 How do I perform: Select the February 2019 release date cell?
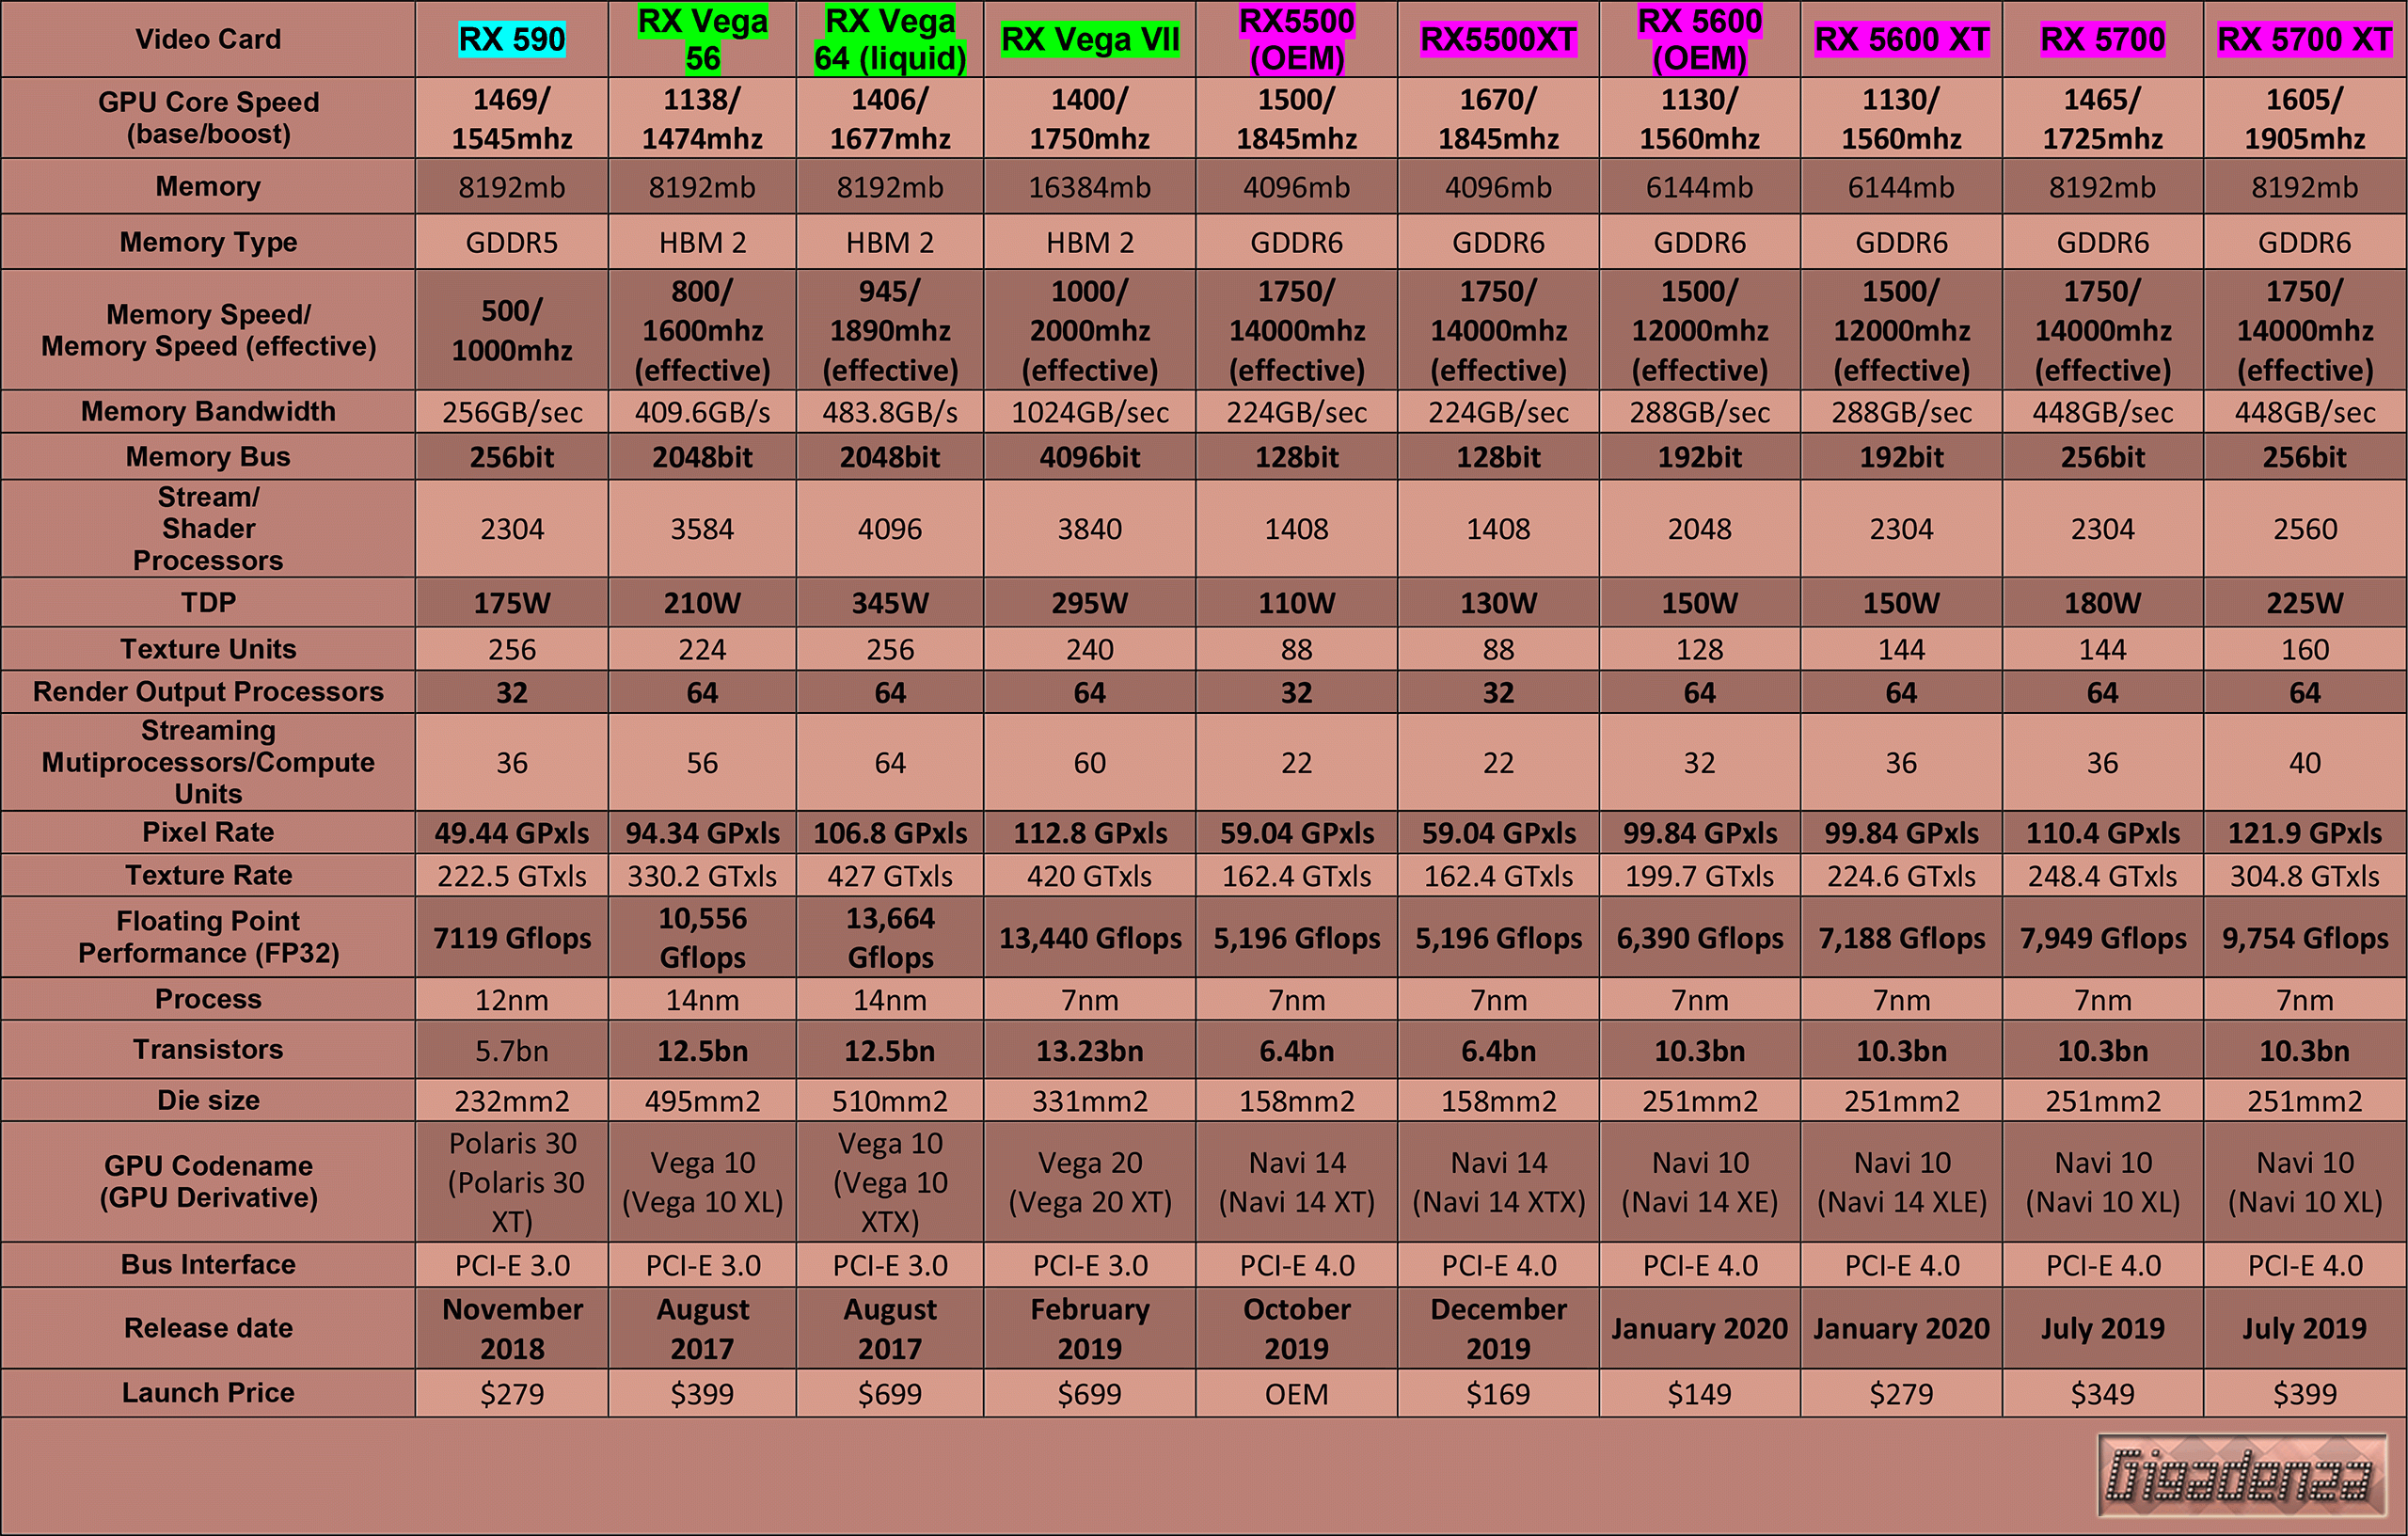tap(1090, 1328)
